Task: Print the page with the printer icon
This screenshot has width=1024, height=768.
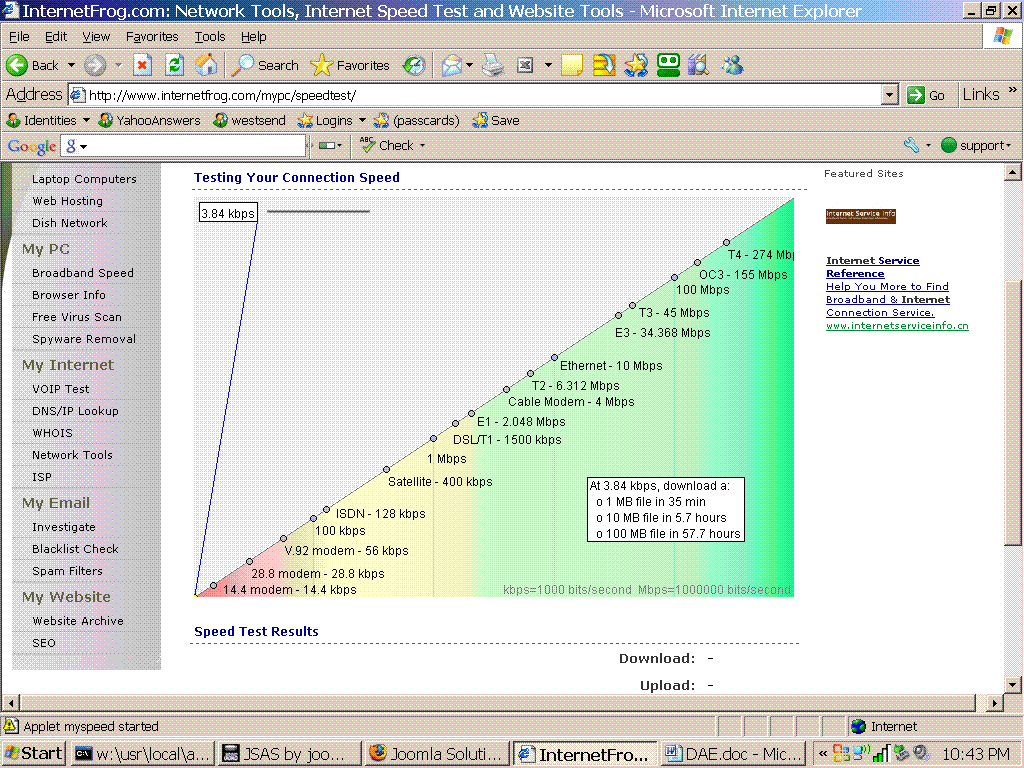Action: (493, 65)
